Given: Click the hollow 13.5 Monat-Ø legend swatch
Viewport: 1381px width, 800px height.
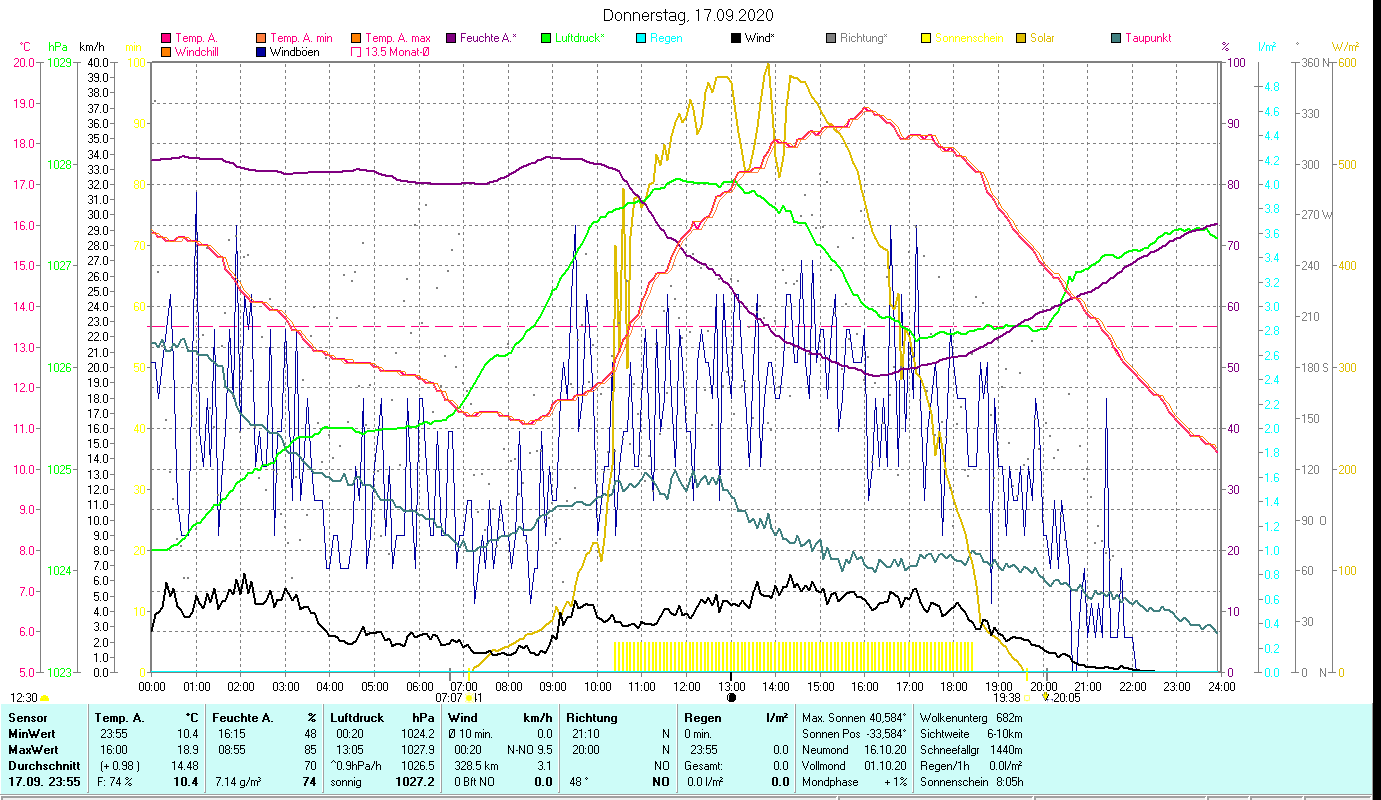Looking at the screenshot, I should 356,51.
